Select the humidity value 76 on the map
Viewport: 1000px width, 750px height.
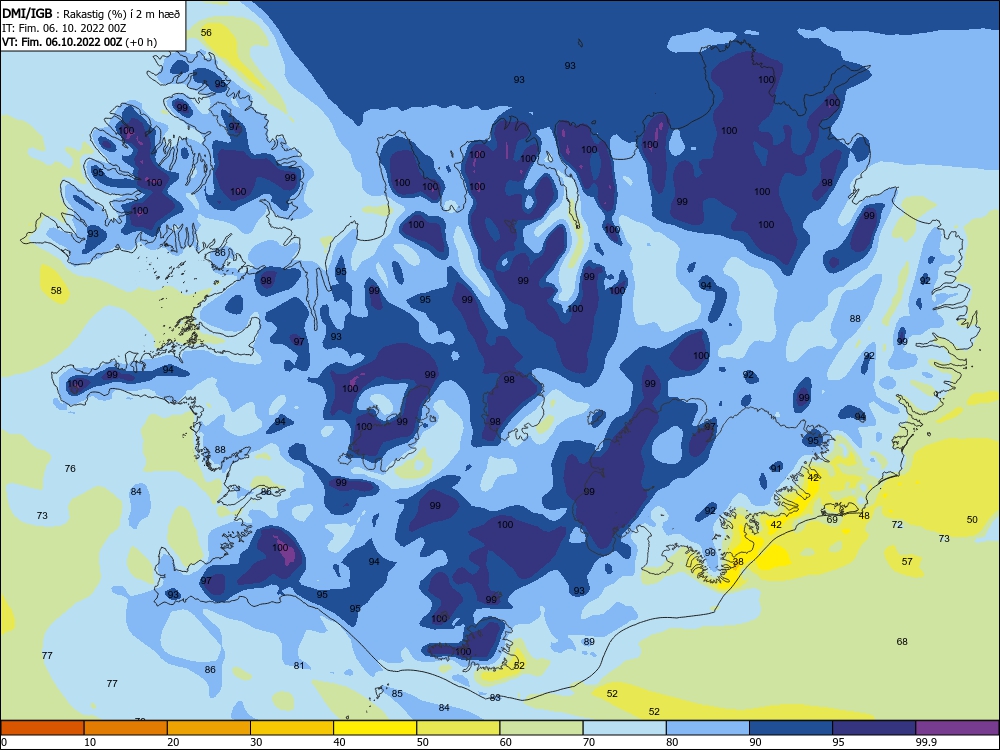tap(70, 469)
